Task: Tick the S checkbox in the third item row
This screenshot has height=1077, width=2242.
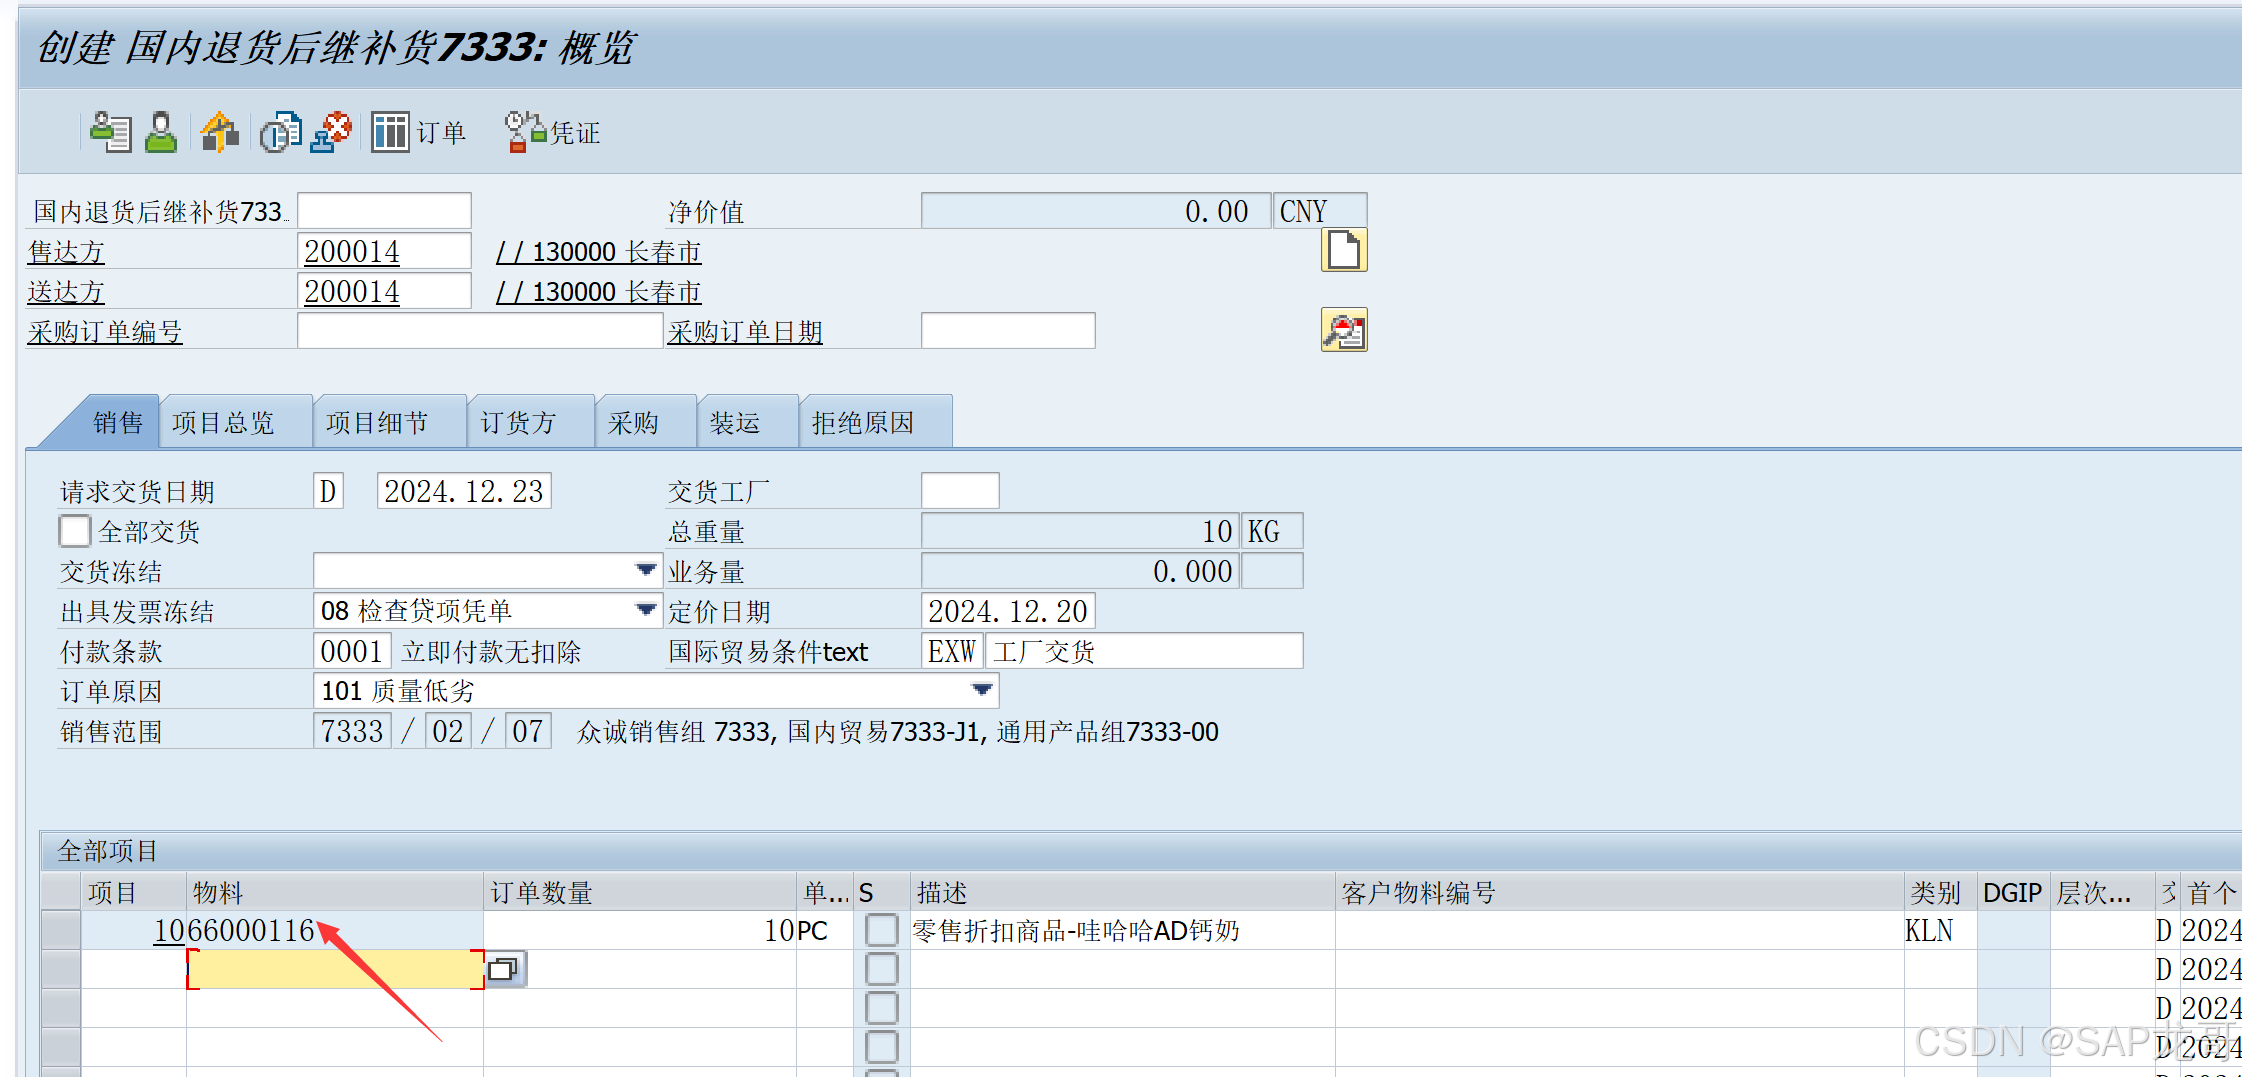Action: (881, 1008)
